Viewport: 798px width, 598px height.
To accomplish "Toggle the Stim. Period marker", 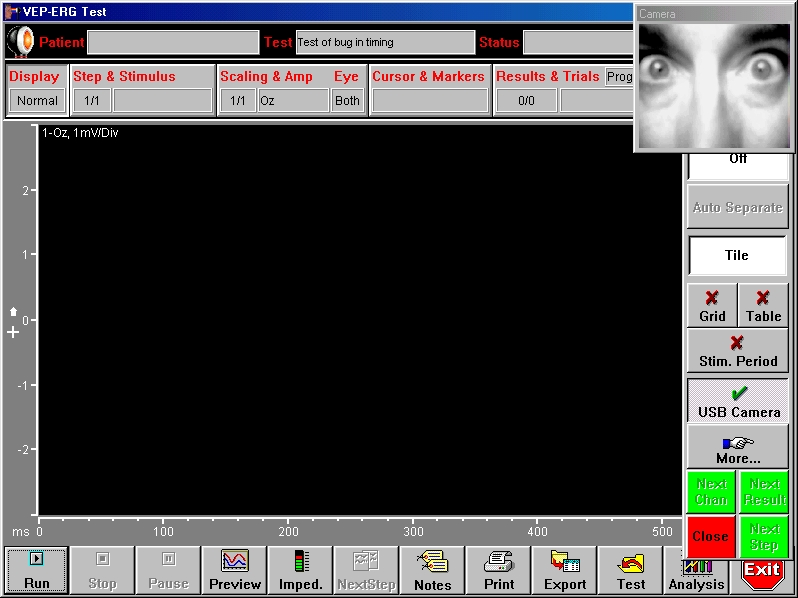I will [738, 351].
